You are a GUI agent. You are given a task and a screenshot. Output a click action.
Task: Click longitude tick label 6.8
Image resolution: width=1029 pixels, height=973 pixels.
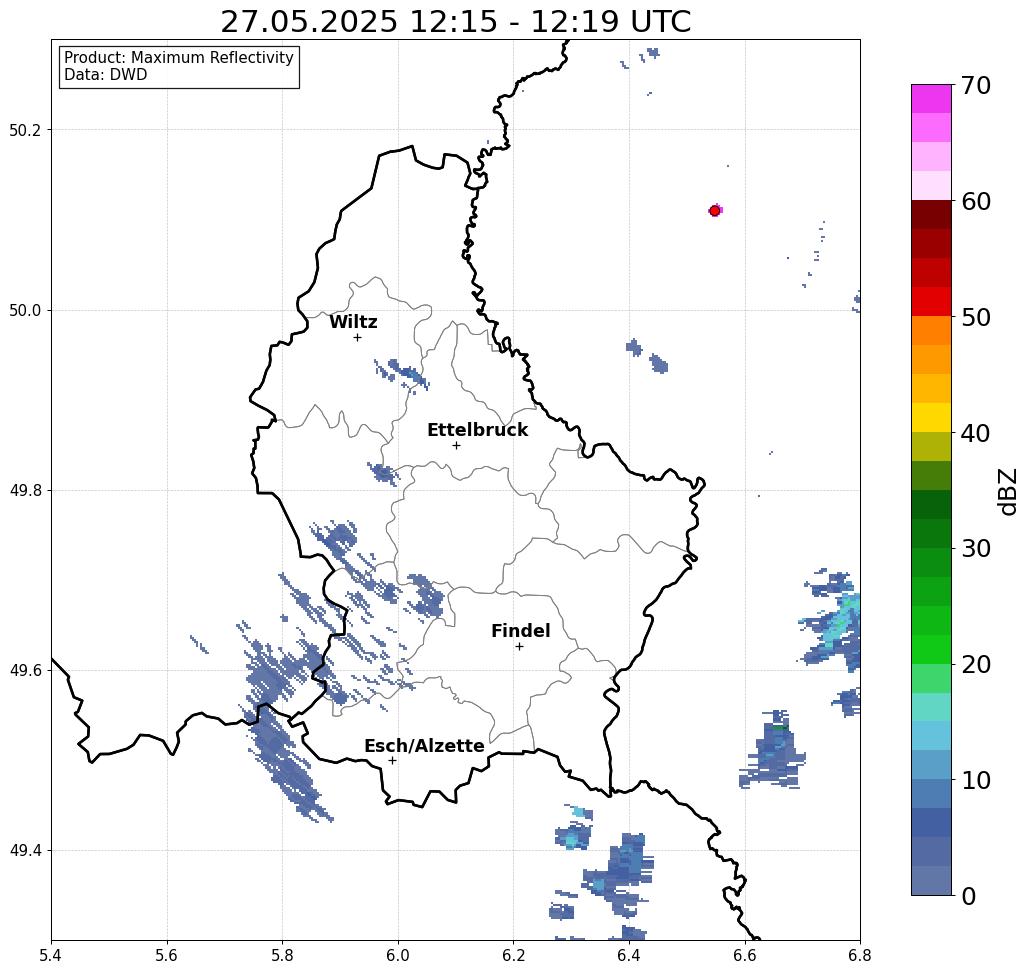click(x=860, y=955)
